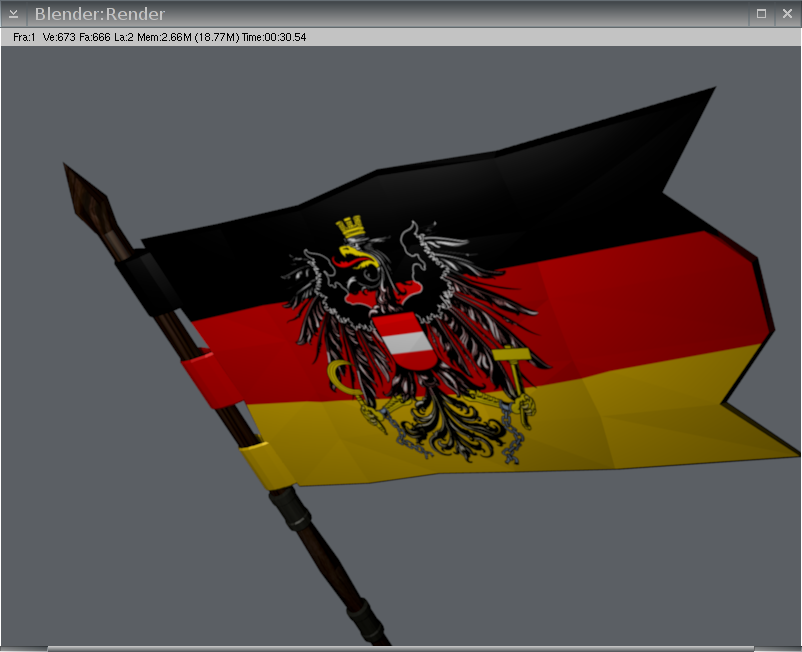The width and height of the screenshot is (802, 652).
Task: Click the Blender:Render title text
Action: 100,14
